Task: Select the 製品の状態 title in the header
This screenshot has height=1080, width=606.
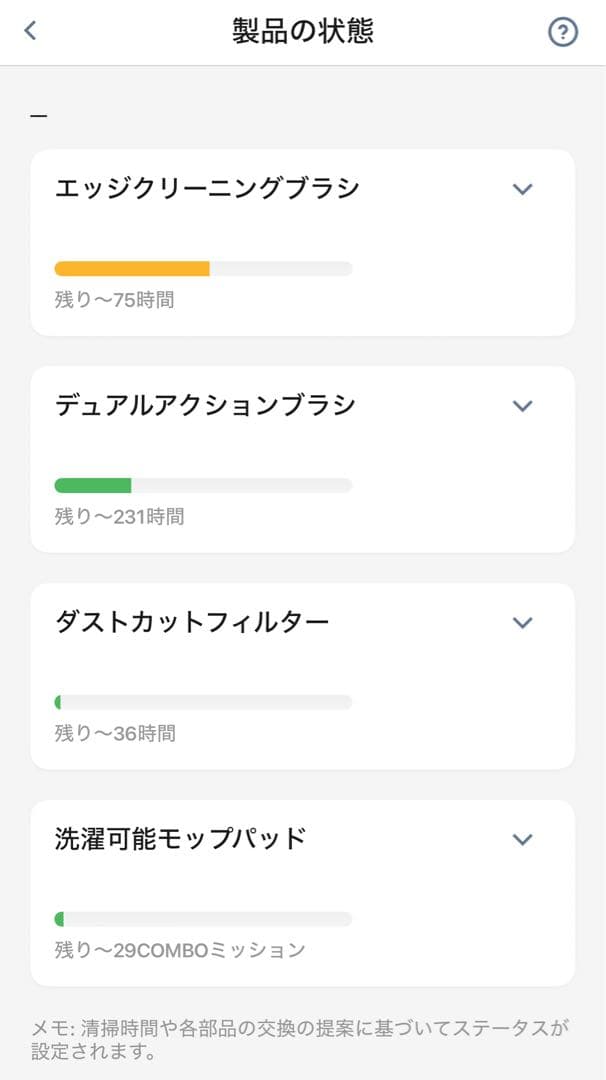Action: [x=302, y=30]
